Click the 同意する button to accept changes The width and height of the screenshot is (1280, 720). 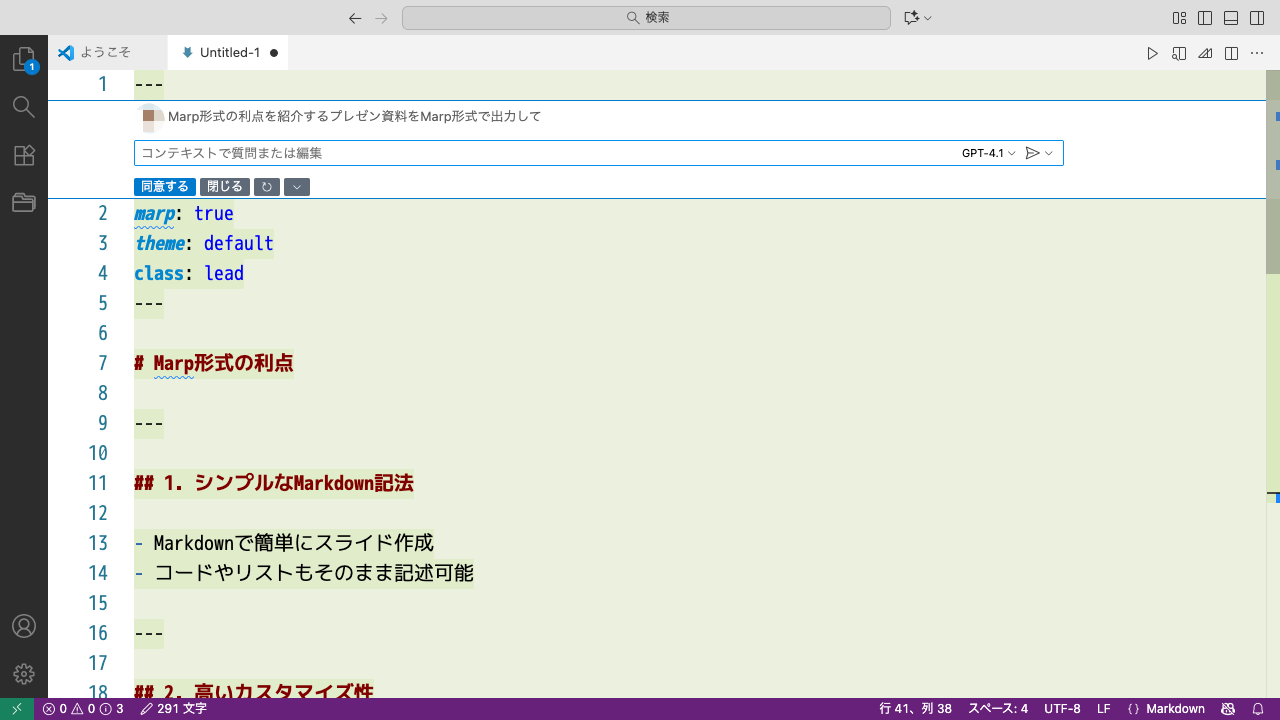pos(165,187)
